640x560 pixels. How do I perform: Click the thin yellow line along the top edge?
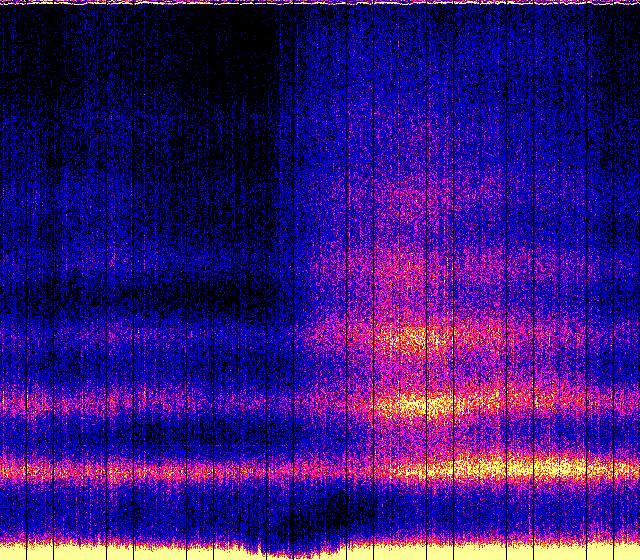pyautogui.click(x=320, y=3)
